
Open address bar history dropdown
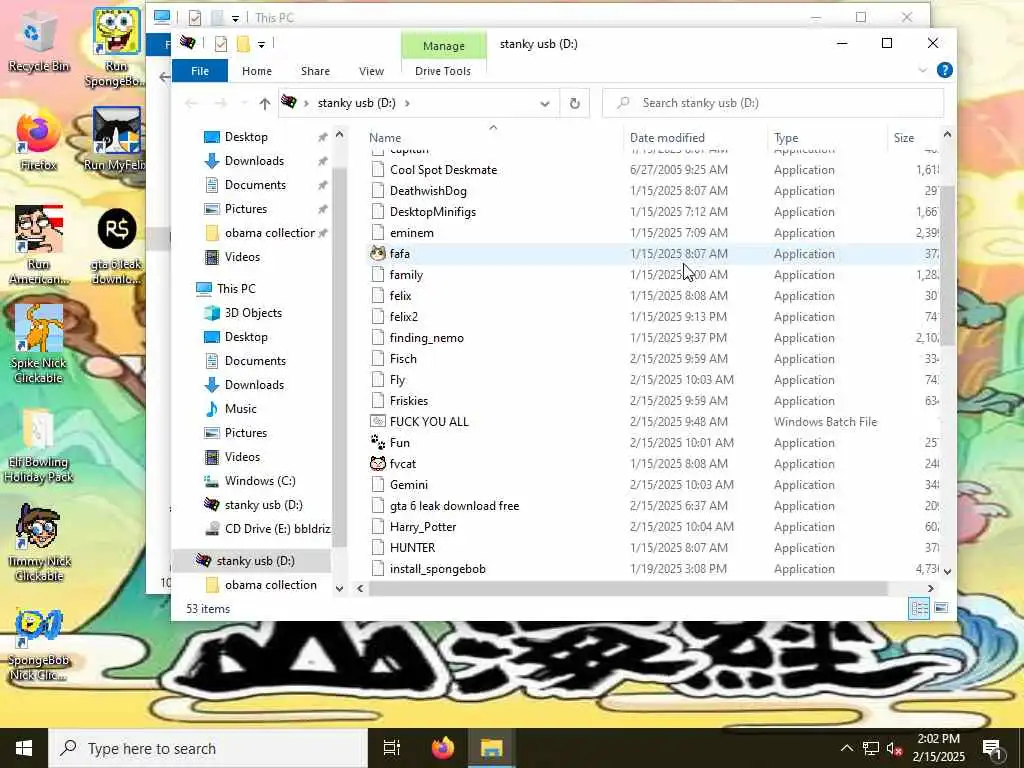point(545,103)
